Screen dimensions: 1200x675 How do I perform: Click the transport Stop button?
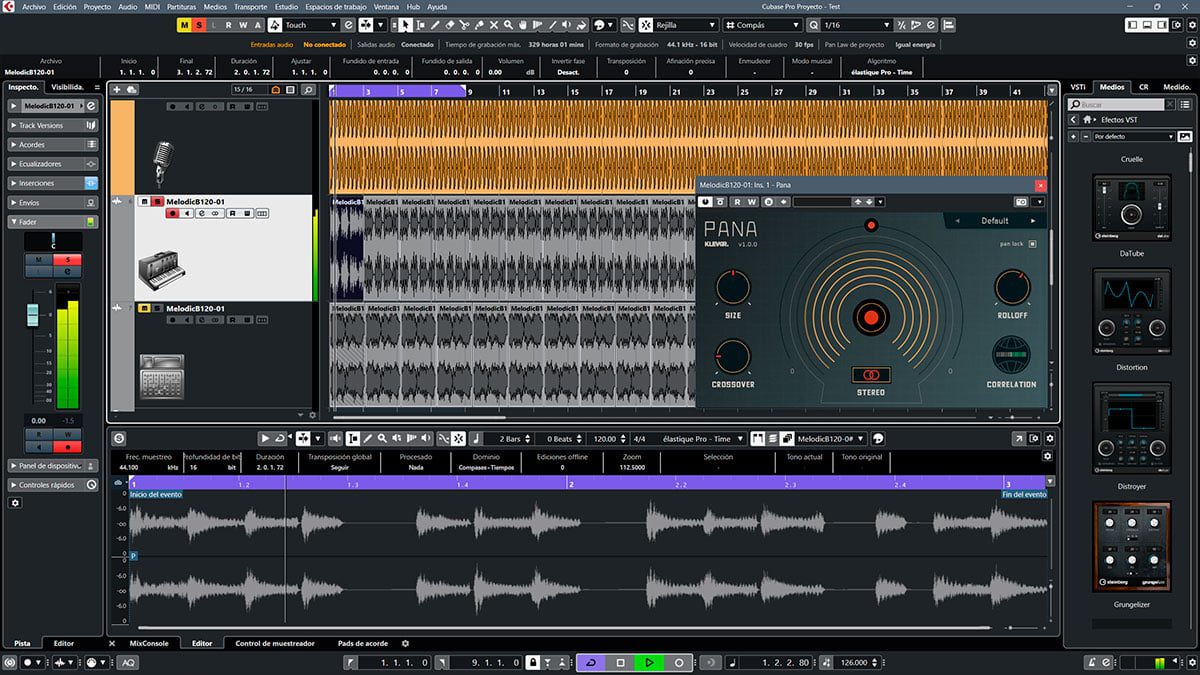(620, 662)
